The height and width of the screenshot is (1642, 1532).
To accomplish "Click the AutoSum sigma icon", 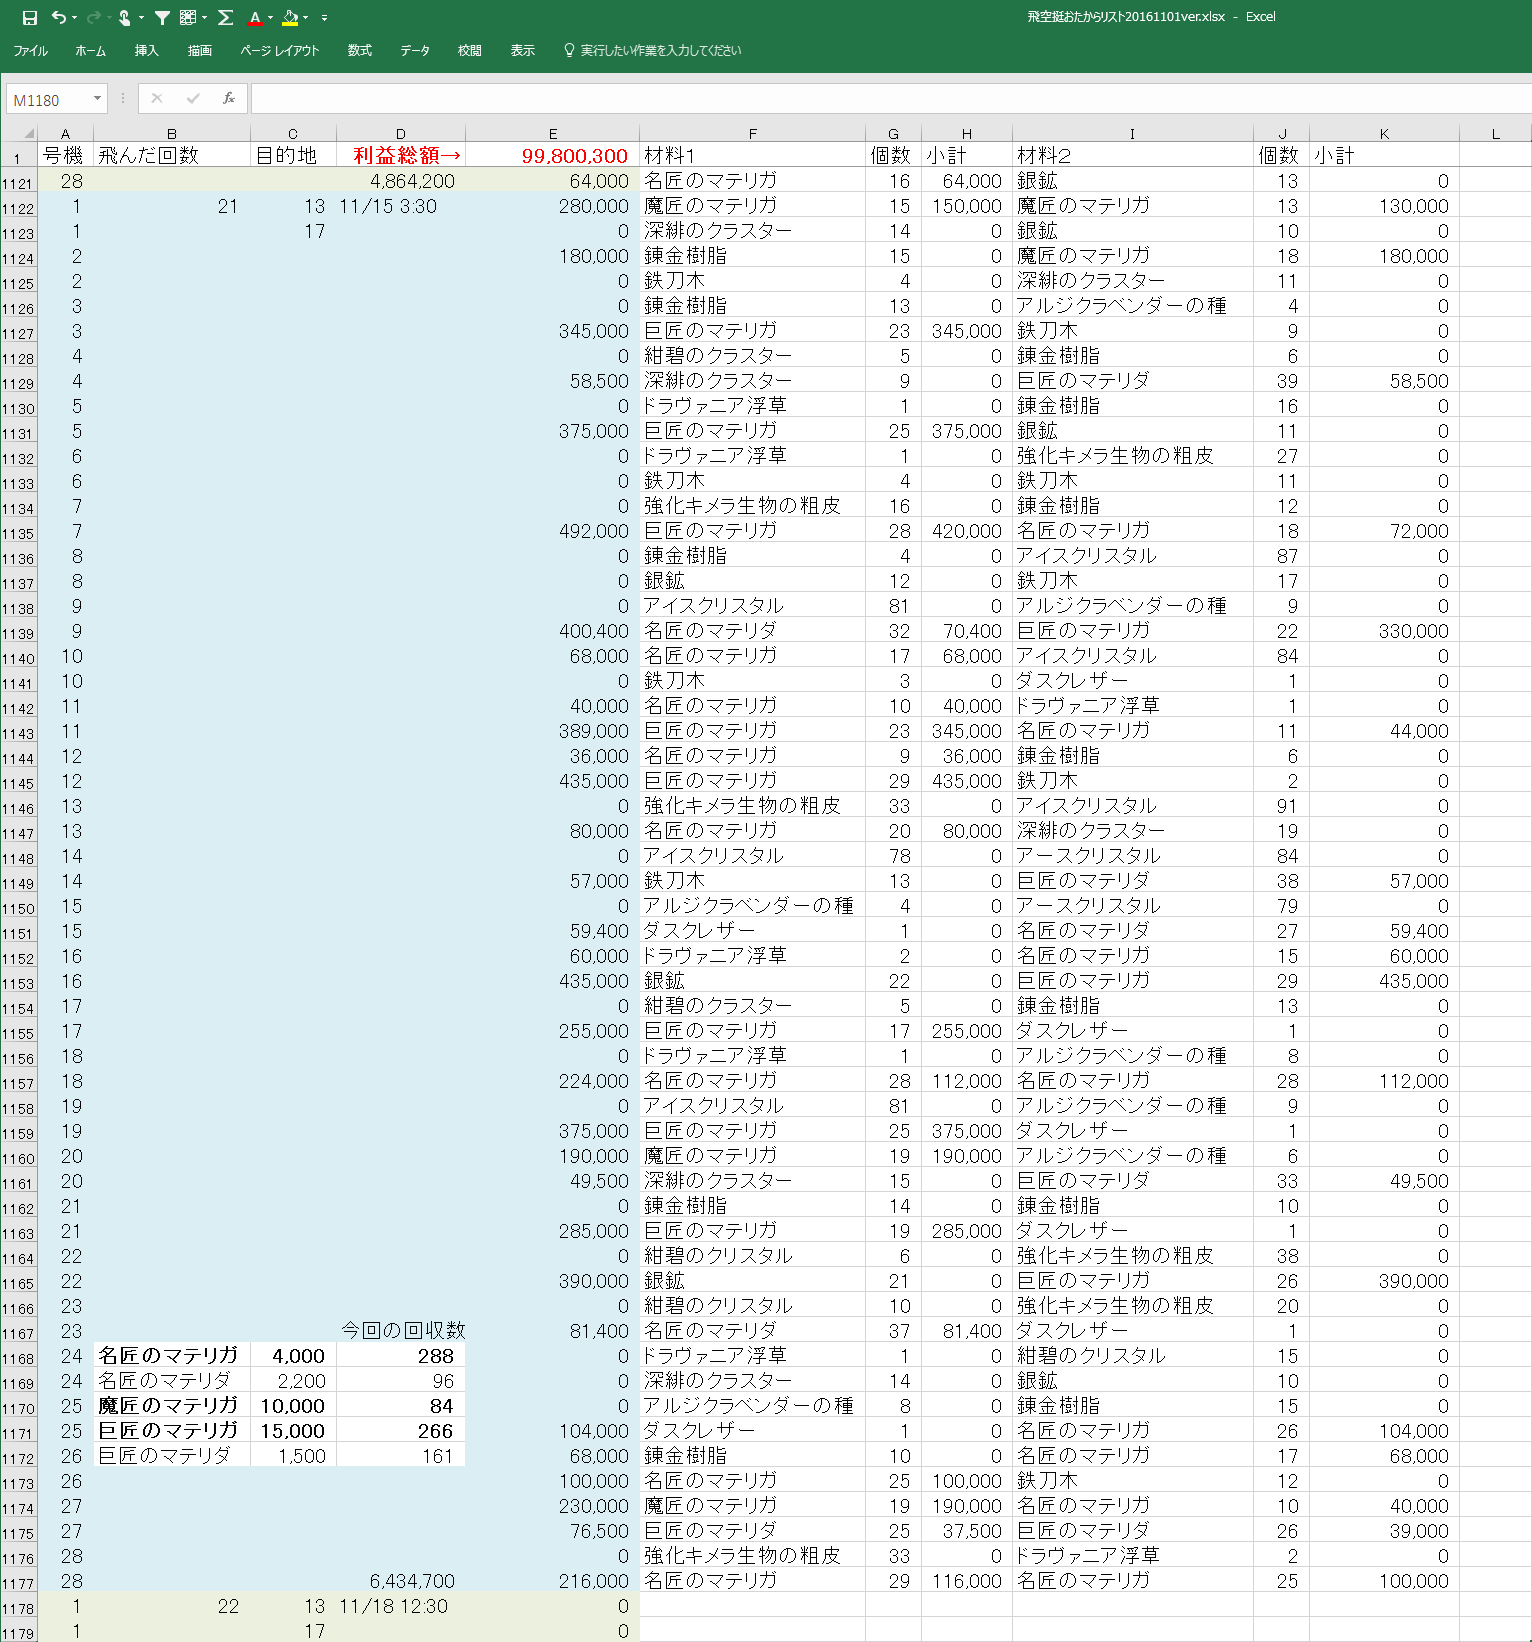I will [225, 17].
